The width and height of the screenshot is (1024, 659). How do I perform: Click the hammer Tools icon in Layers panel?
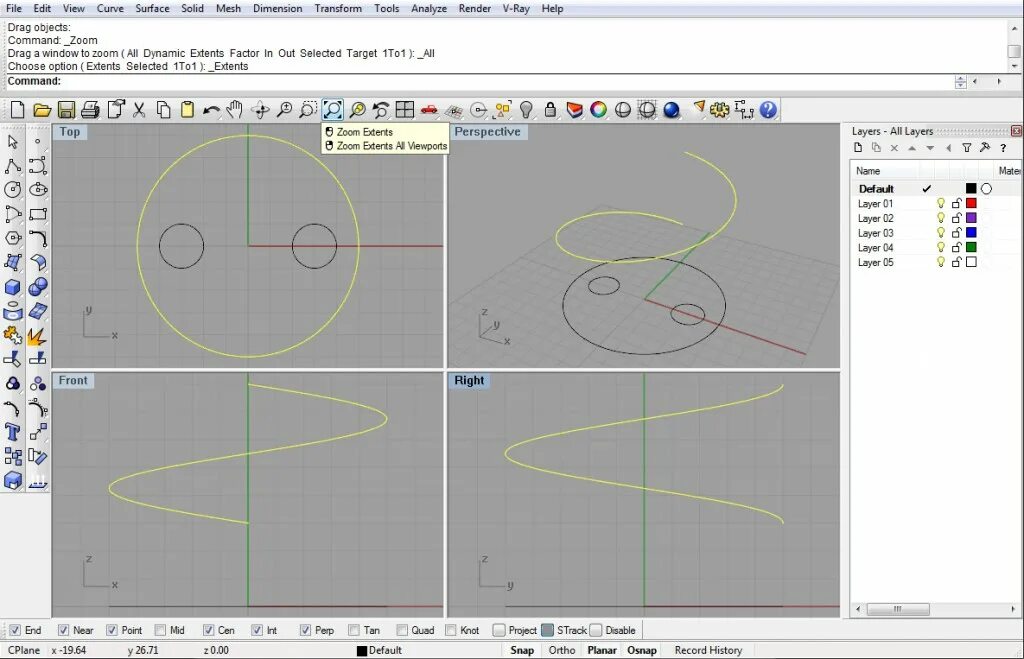click(x=985, y=148)
